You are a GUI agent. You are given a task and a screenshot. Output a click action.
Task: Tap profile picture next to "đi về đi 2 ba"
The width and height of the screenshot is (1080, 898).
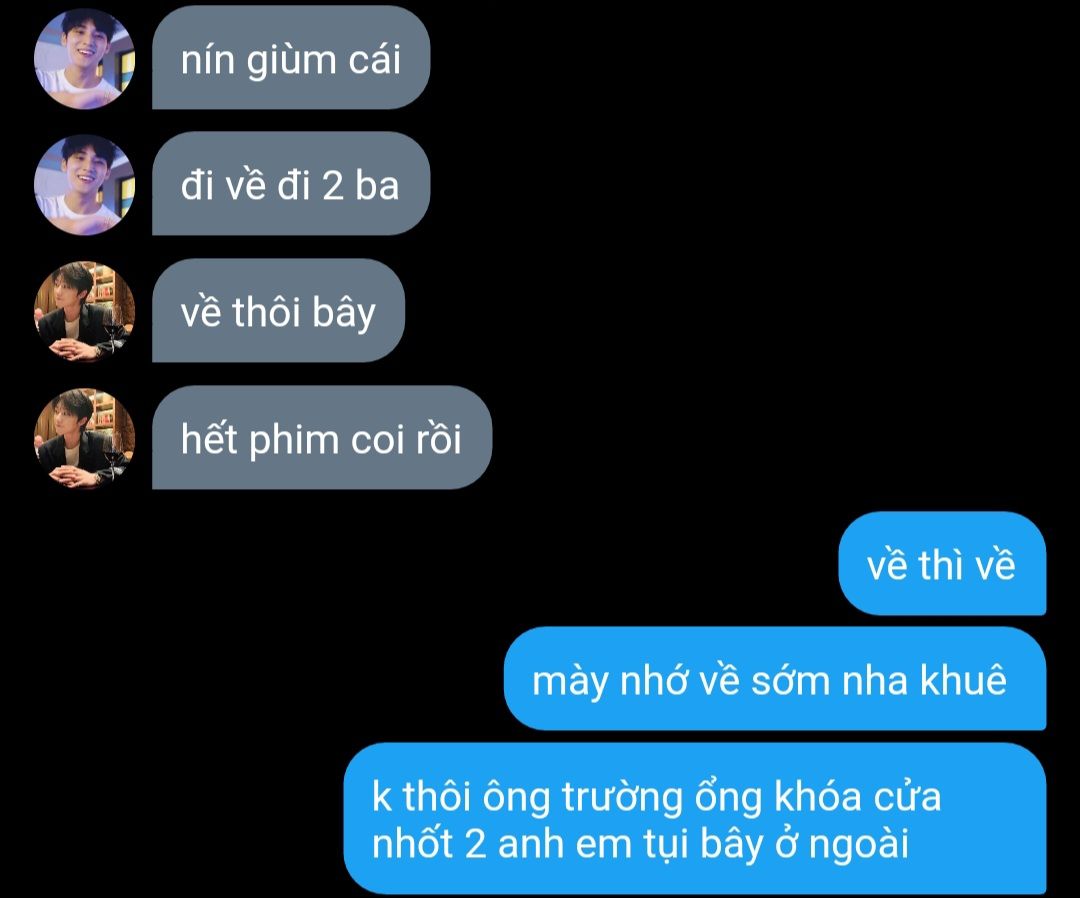click(84, 185)
